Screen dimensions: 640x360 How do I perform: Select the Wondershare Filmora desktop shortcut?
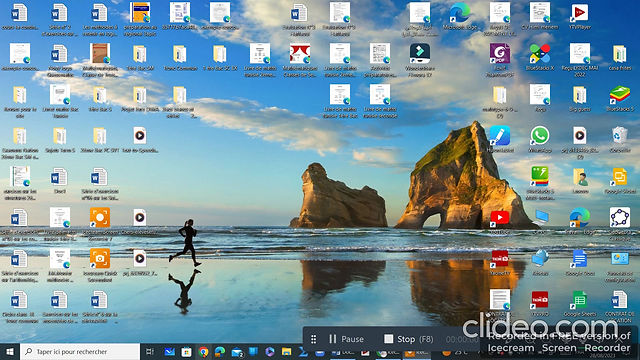point(420,60)
